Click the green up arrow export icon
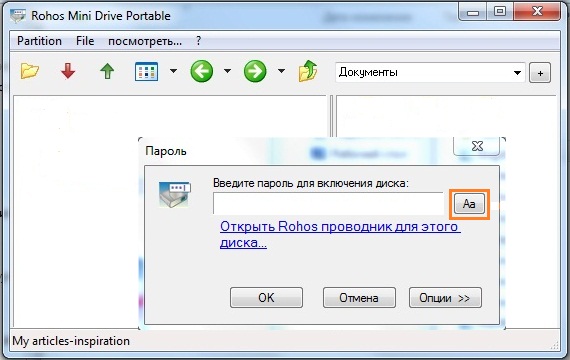This screenshot has height=360, width=570. tap(107, 71)
